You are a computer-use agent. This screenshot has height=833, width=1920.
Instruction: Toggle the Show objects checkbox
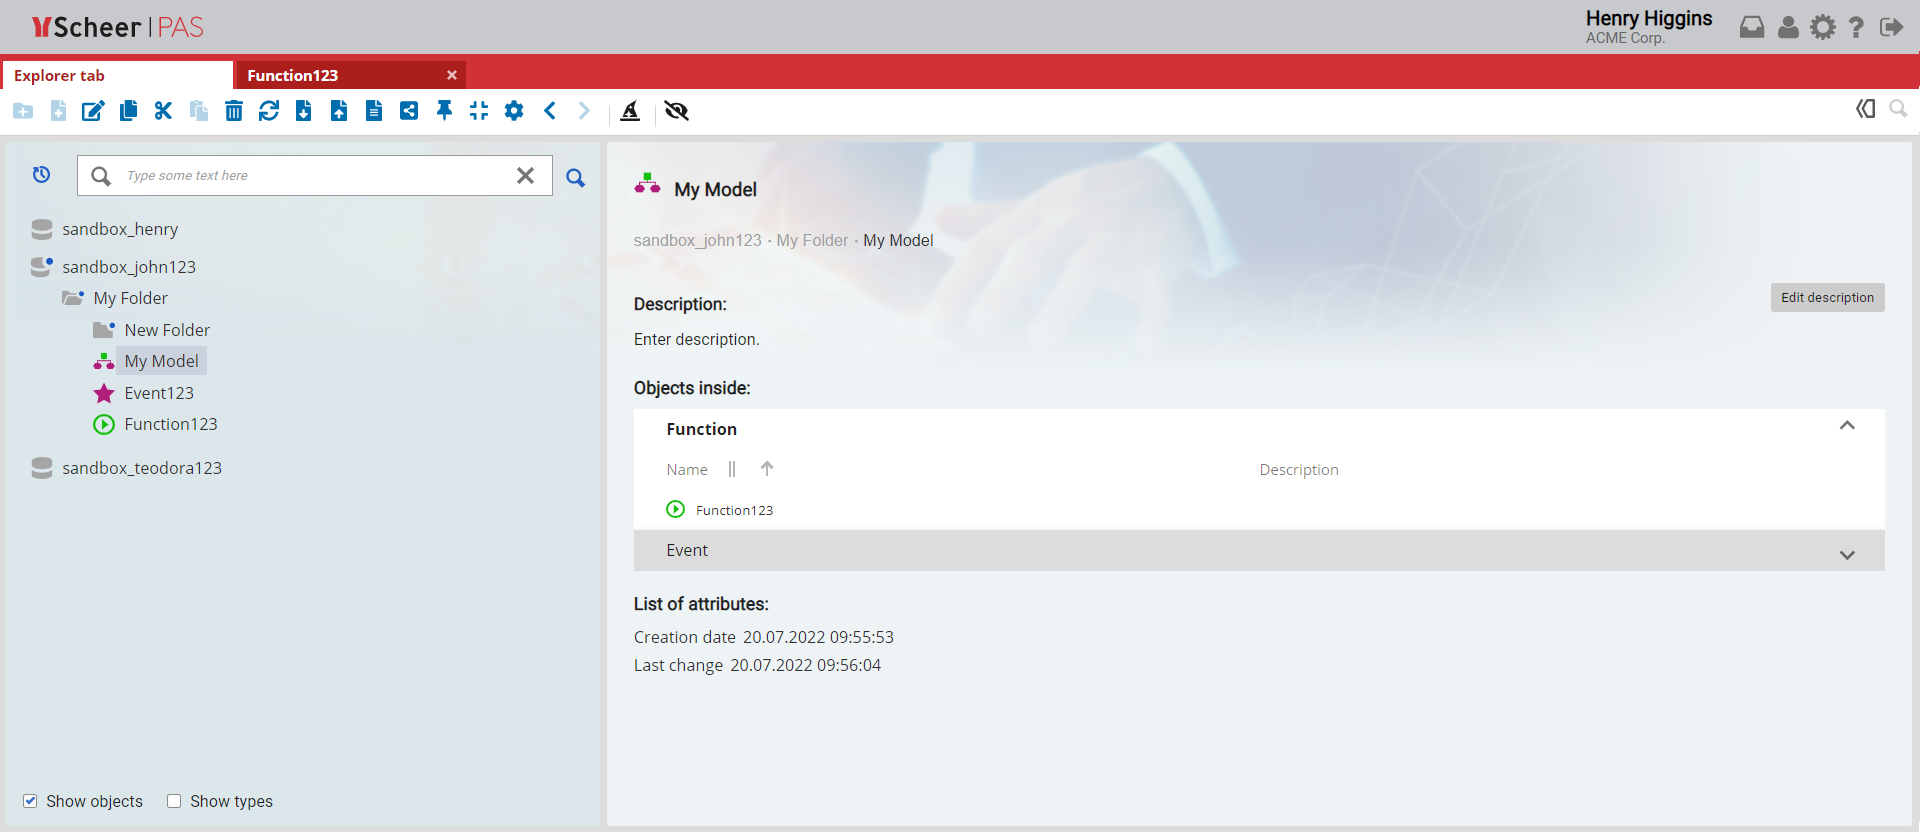tap(31, 801)
